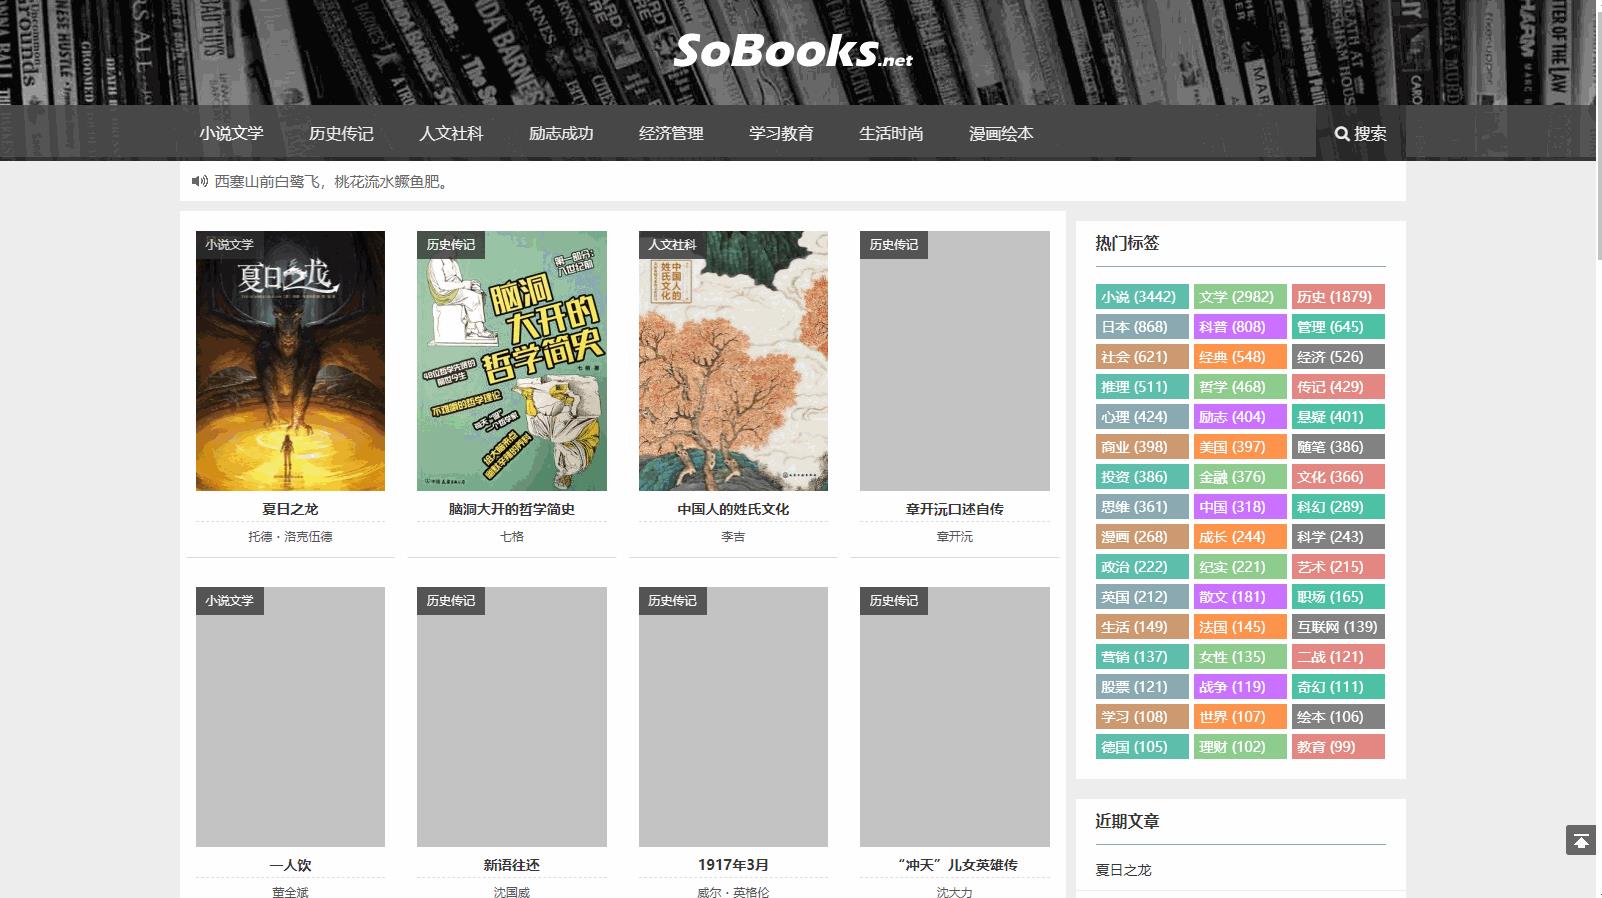Go to the 漫画绘本 category
The height and width of the screenshot is (898, 1602).
(x=1001, y=134)
